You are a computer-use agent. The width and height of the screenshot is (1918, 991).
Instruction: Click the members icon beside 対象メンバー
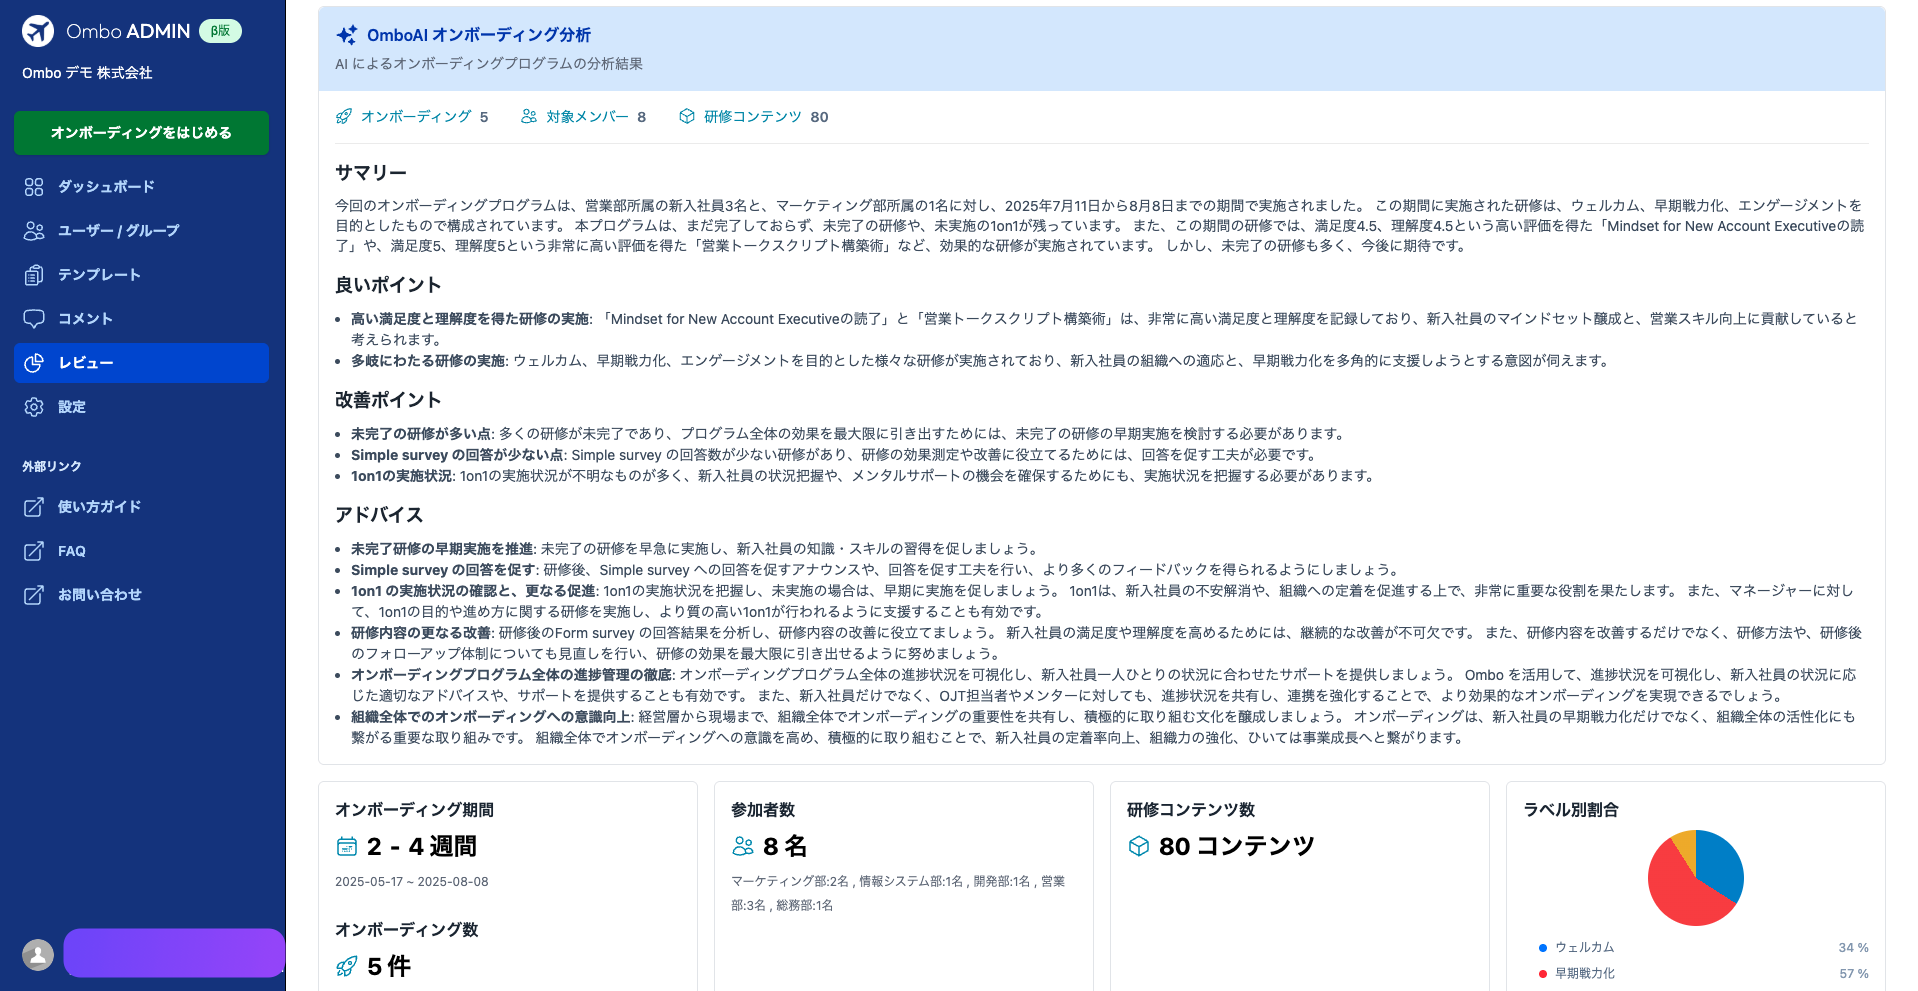click(x=529, y=117)
